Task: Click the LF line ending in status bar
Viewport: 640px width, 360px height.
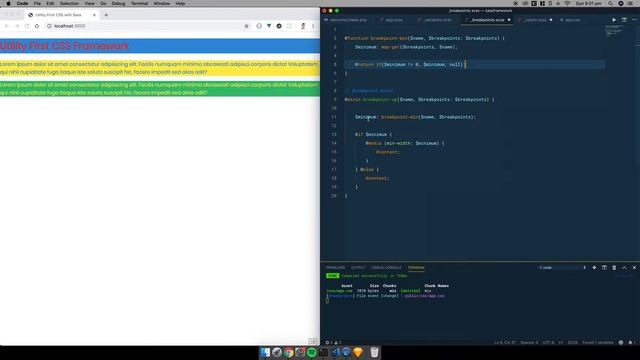Action: pyautogui.click(x=561, y=342)
